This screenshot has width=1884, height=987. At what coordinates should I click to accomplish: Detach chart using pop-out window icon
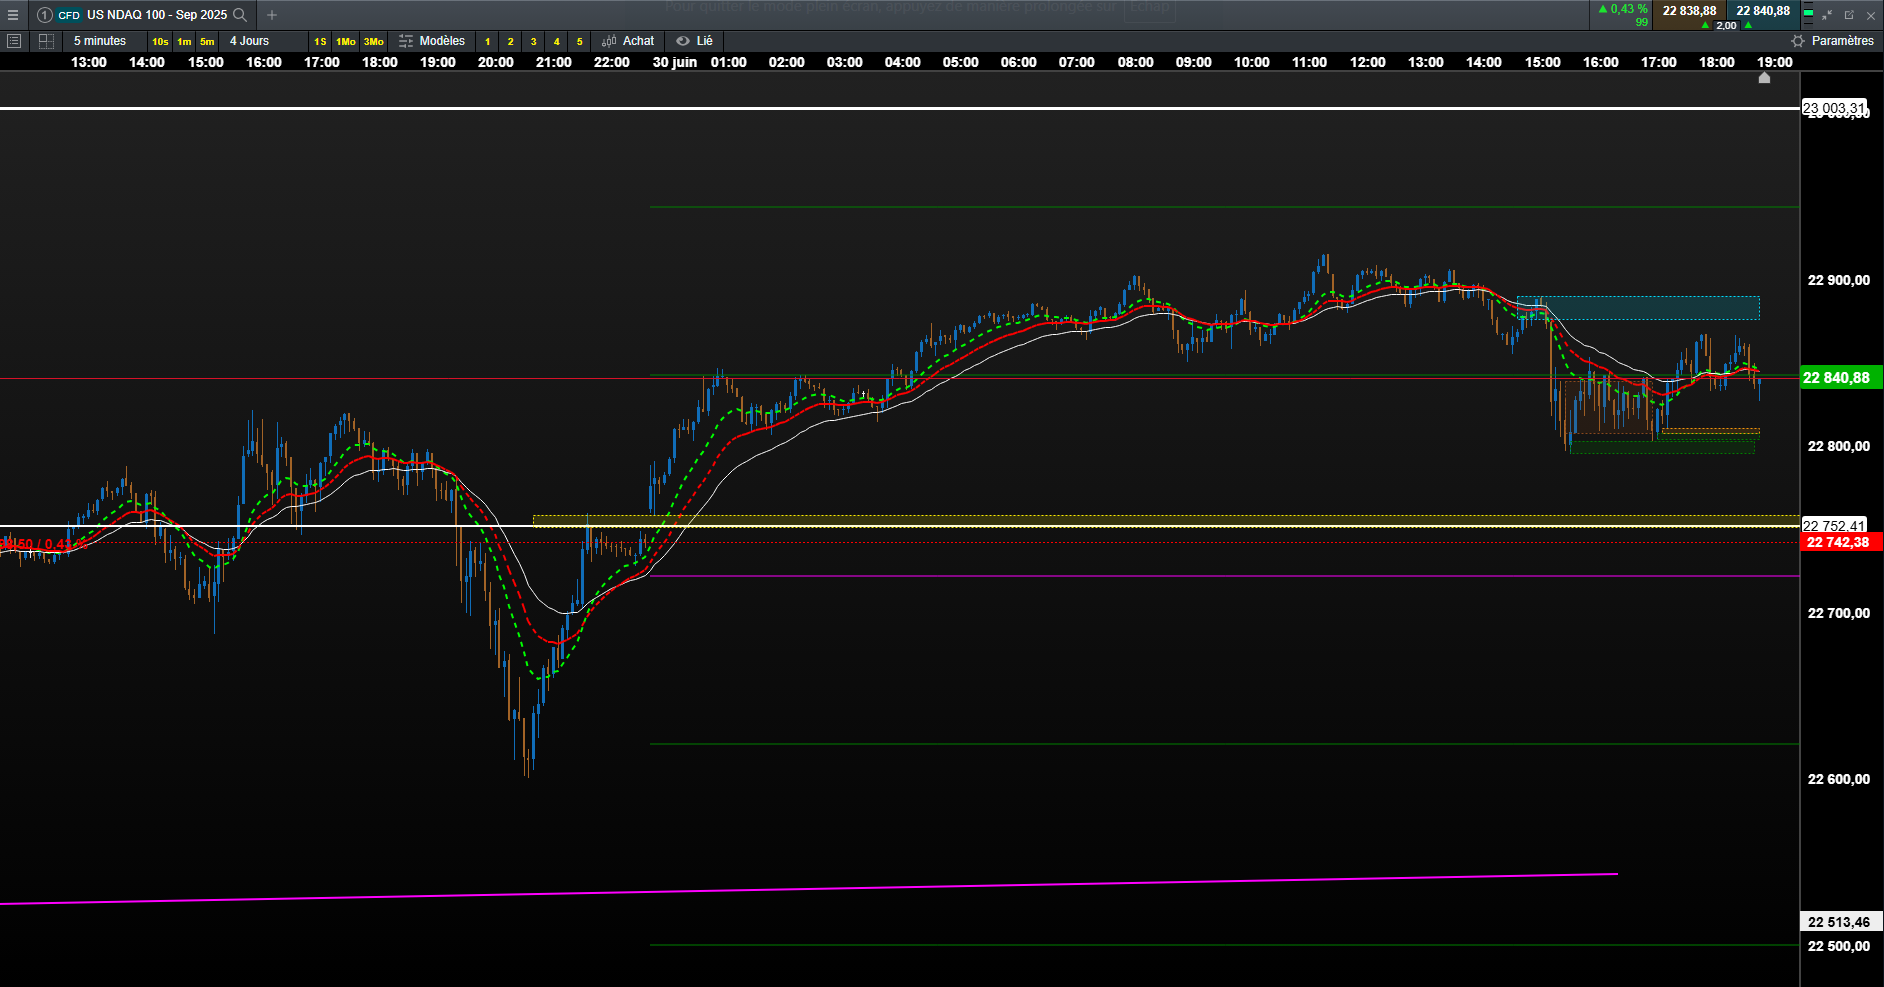[x=1849, y=15]
